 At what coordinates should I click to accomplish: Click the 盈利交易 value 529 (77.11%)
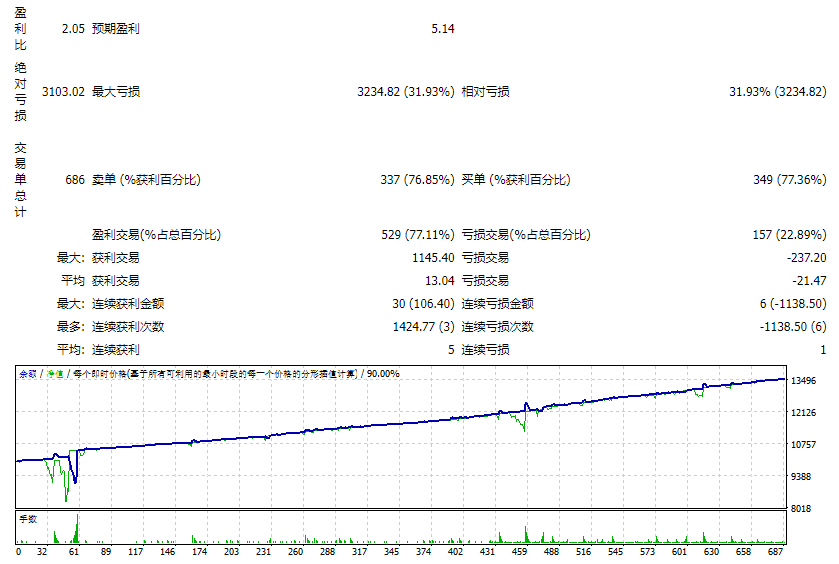pos(417,235)
